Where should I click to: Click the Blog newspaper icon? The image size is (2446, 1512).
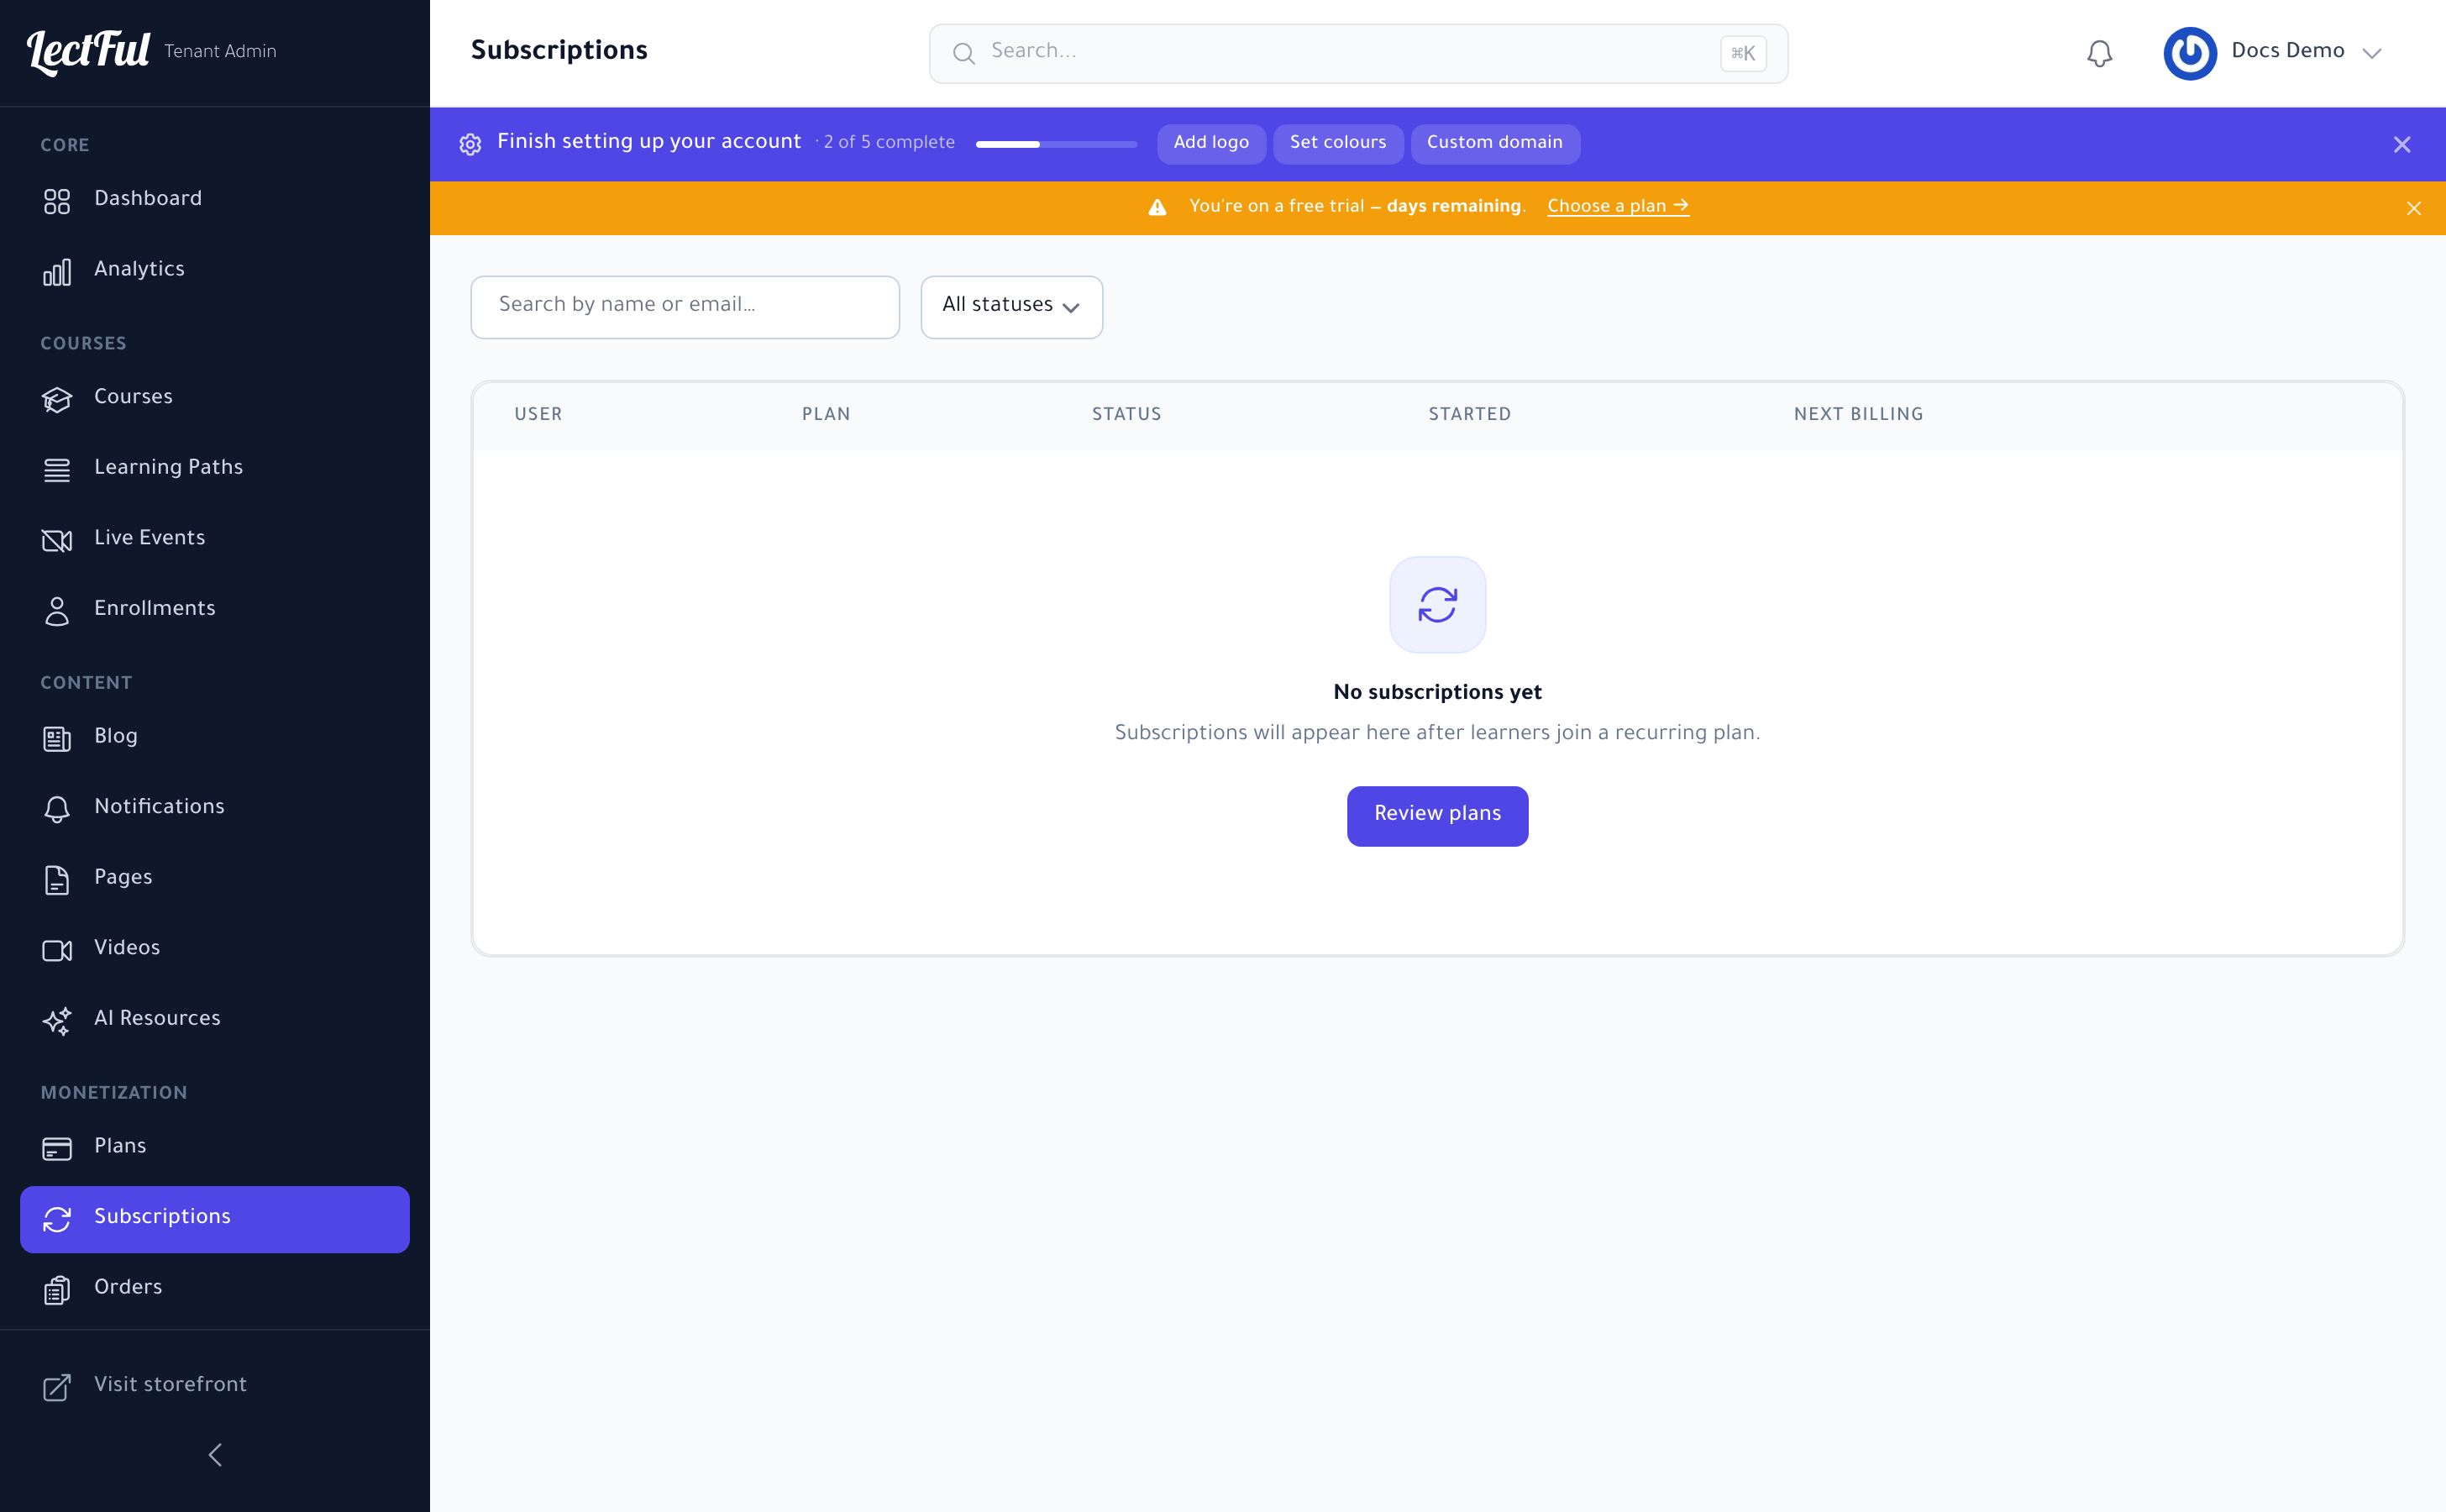pos(57,738)
